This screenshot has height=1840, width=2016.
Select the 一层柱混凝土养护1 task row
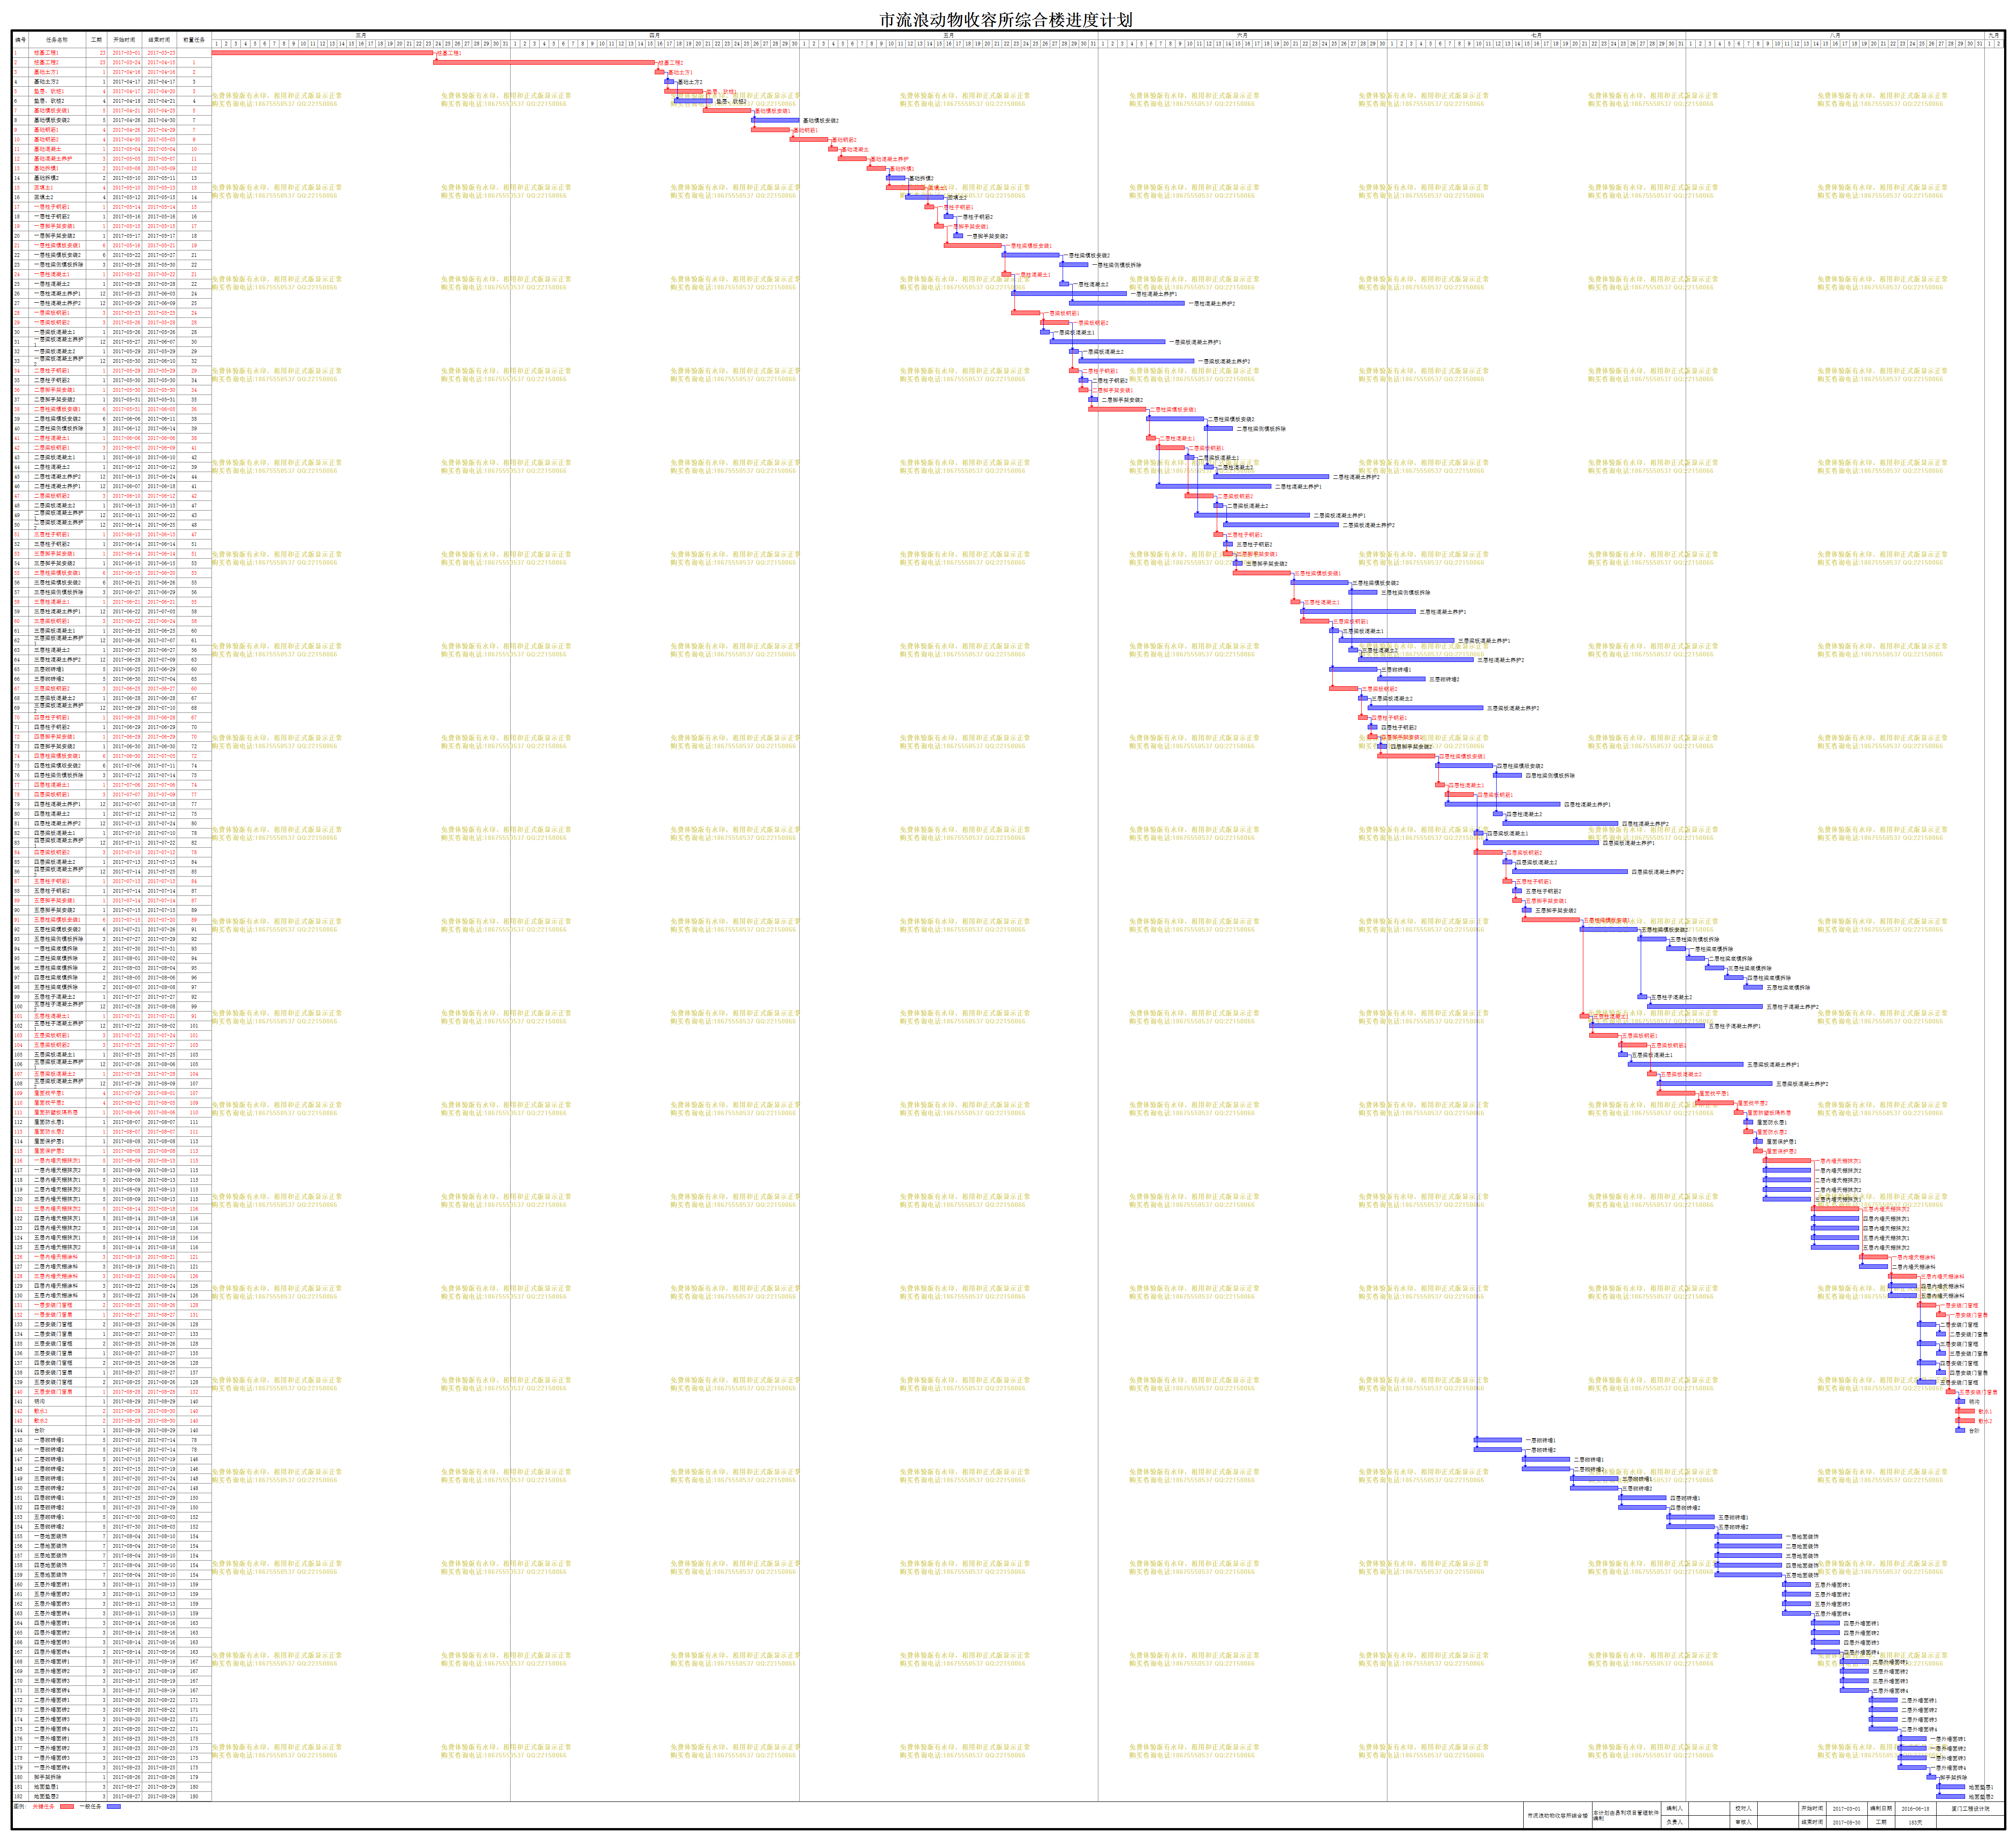(x=111, y=294)
